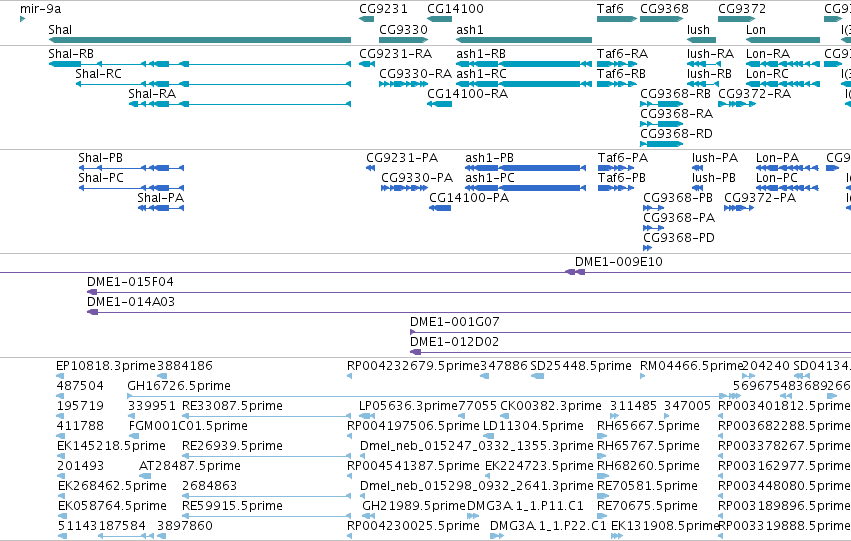Viewport: 851px width, 541px height.
Task: Click the Lon gene label
Action: point(755,29)
